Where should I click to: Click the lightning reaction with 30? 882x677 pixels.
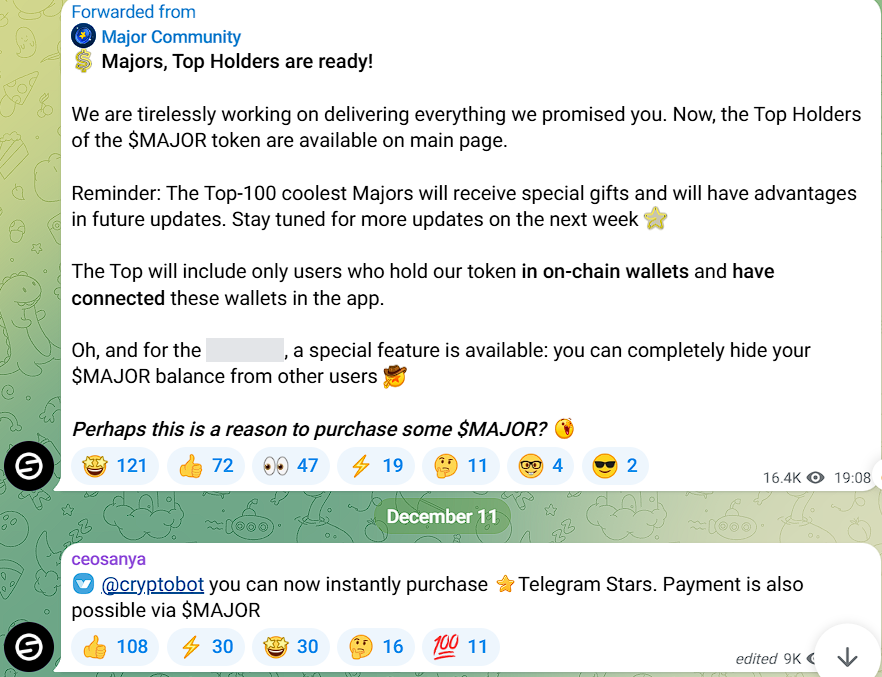point(206,647)
